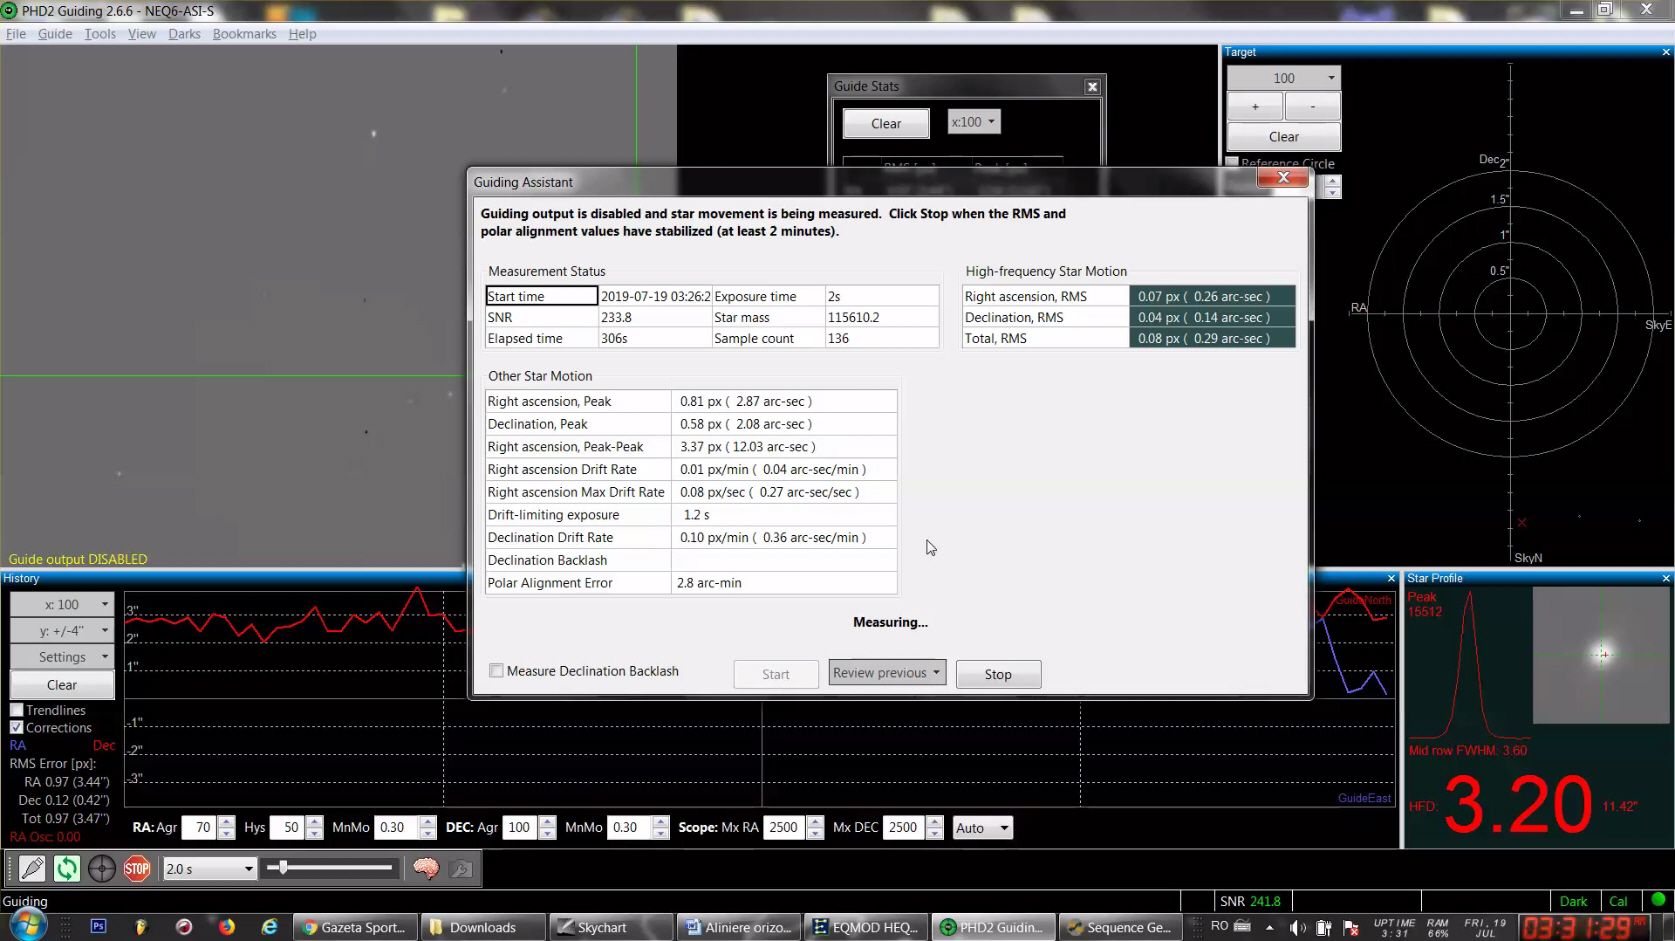The width and height of the screenshot is (1675, 941).
Task: Open History y: +/-4" scale dropdown
Action: click(x=62, y=631)
